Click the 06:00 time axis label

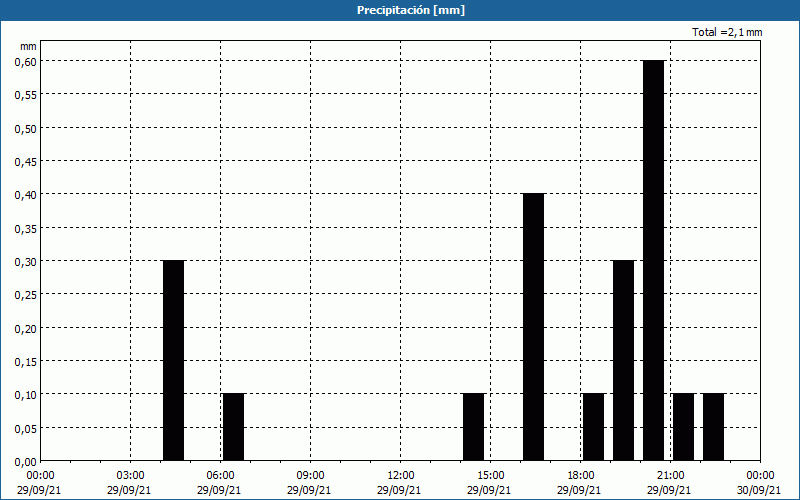point(220,476)
